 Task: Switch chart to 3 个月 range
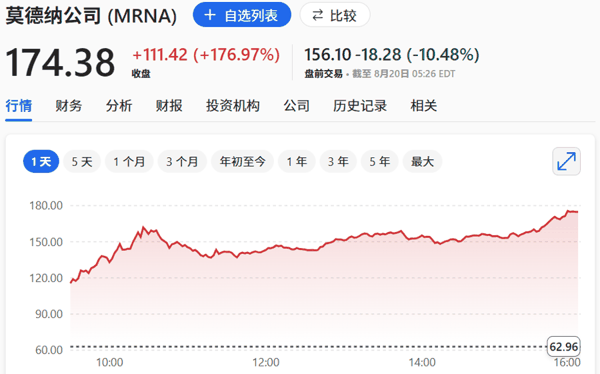(x=182, y=162)
